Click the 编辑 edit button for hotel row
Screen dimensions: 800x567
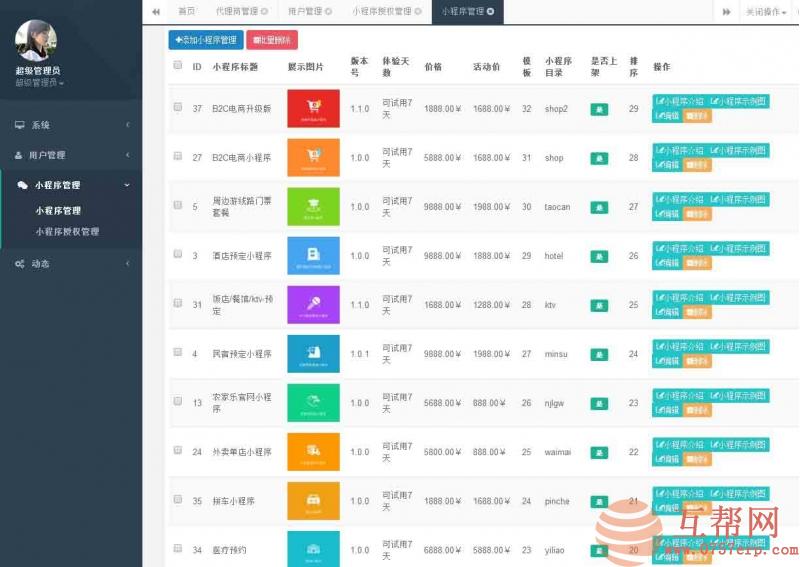coord(667,263)
